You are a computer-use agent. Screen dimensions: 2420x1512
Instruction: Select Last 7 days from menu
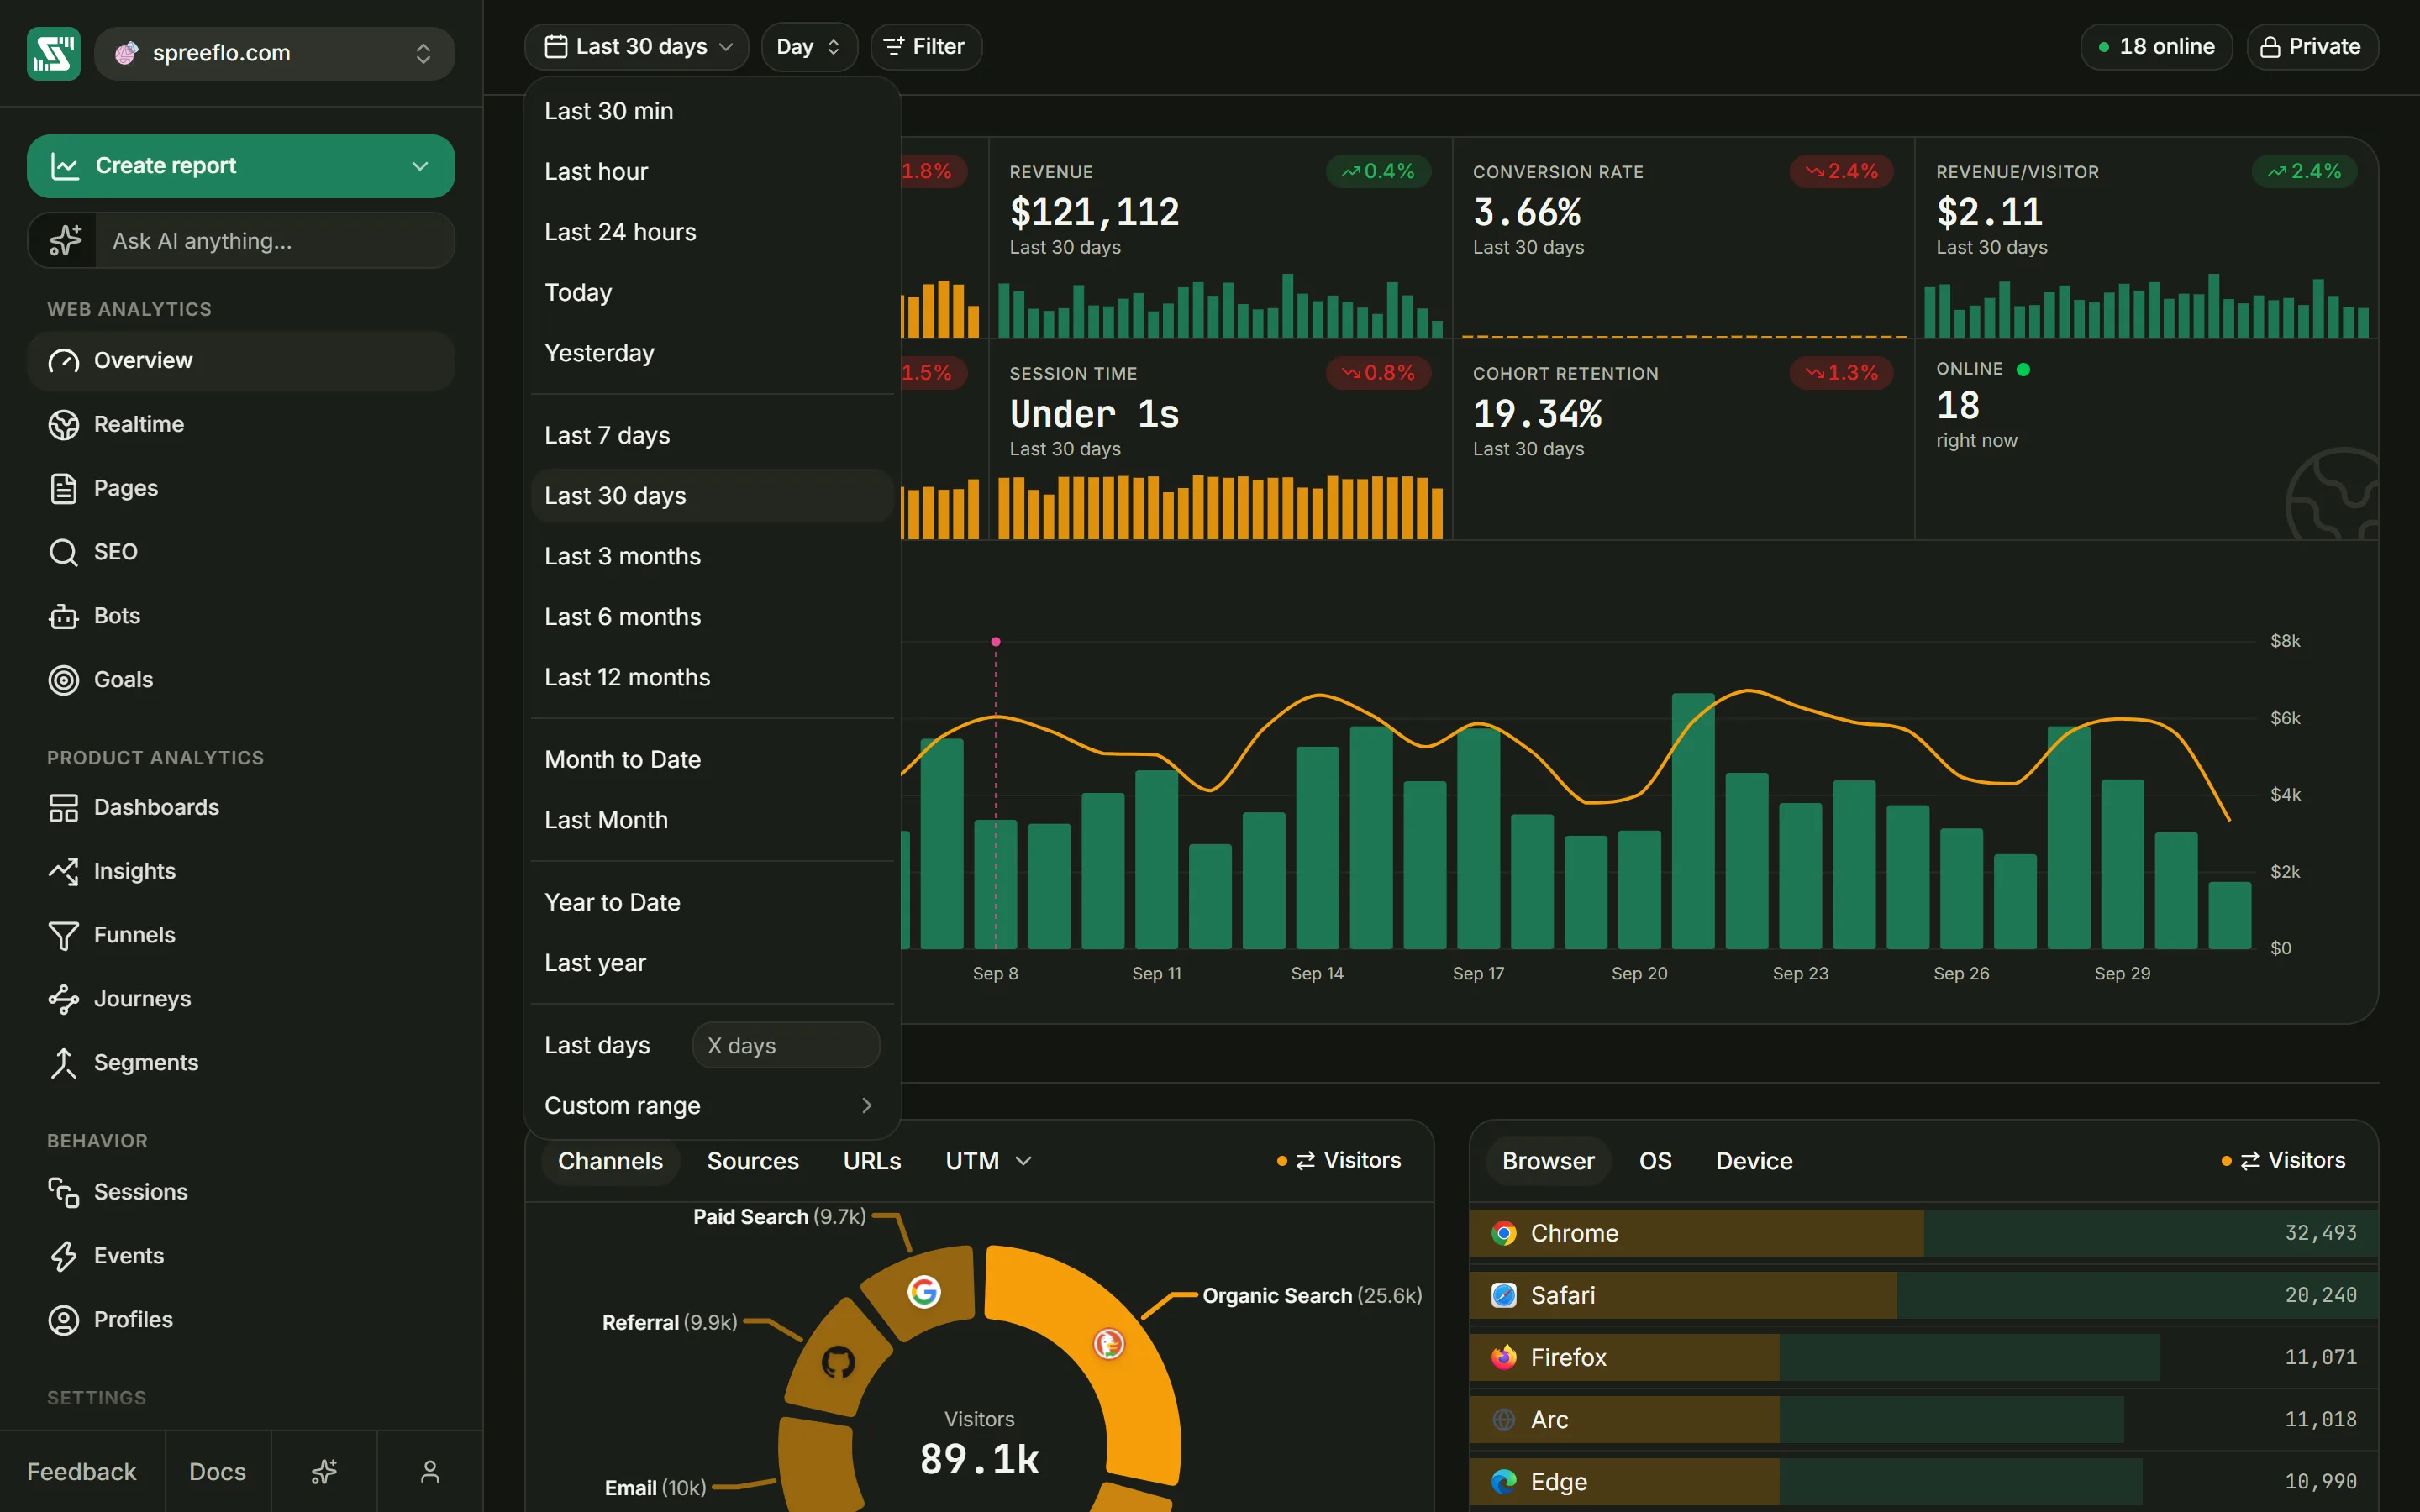click(711, 435)
